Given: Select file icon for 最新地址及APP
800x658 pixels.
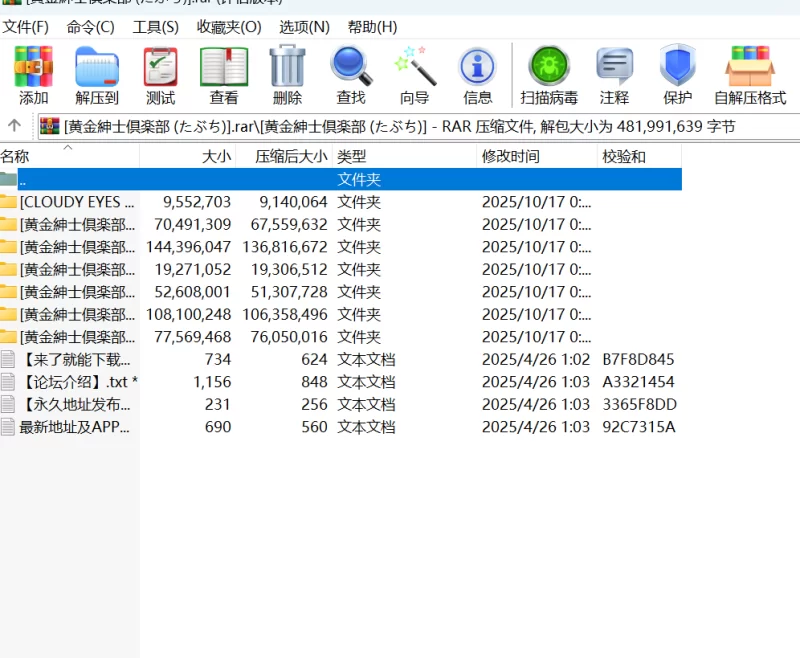Looking at the screenshot, I should [8, 426].
